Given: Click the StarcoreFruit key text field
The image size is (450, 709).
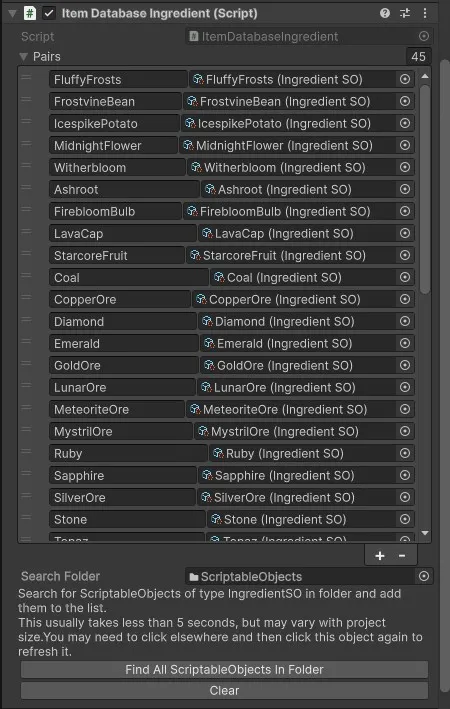Looking at the screenshot, I should 117,255.
